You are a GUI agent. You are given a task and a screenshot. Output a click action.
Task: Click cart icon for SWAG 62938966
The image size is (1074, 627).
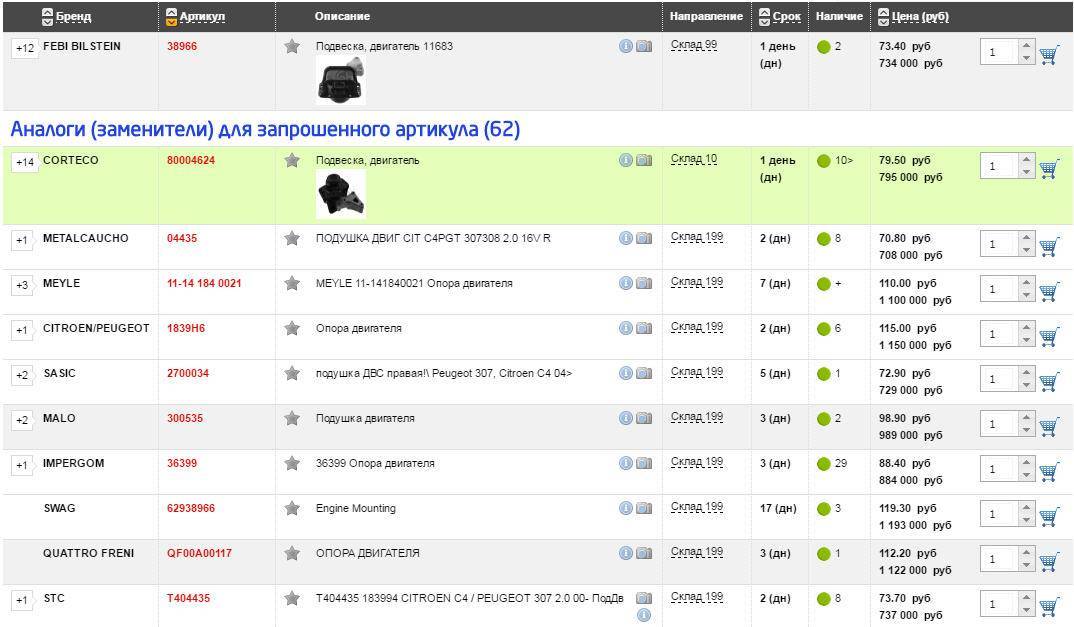(x=1049, y=516)
